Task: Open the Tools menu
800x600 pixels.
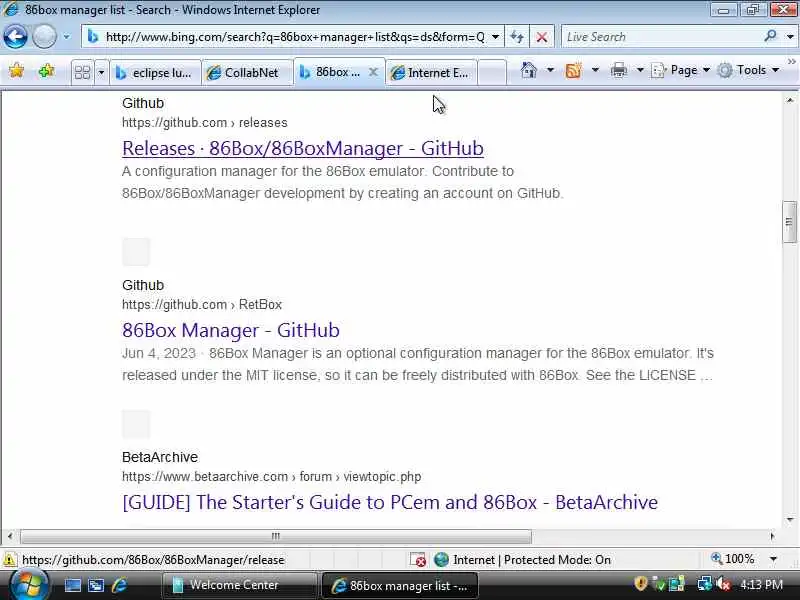Action: (748, 70)
